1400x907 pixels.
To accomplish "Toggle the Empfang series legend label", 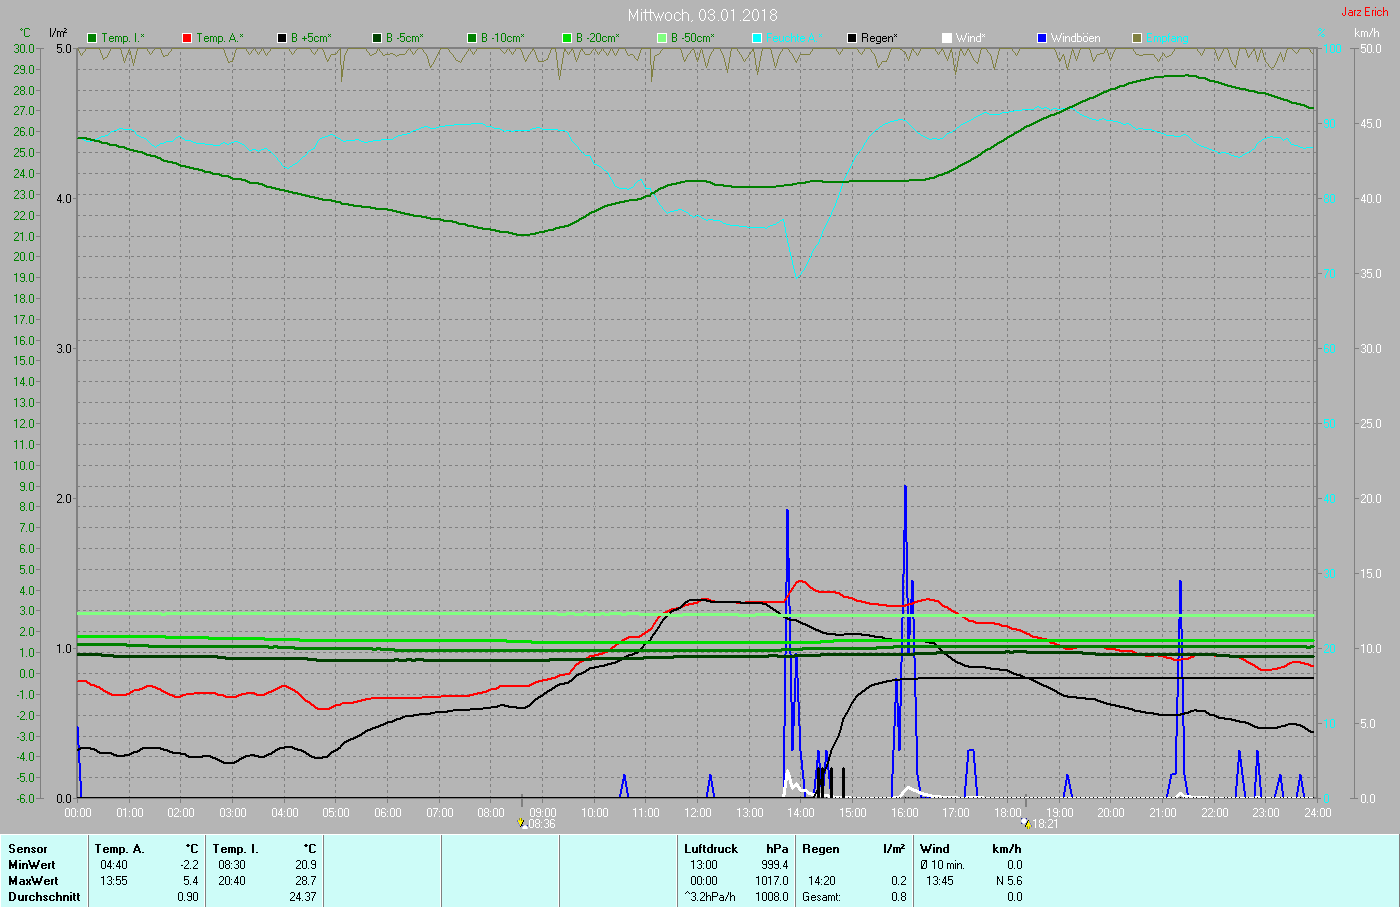I will [1167, 38].
